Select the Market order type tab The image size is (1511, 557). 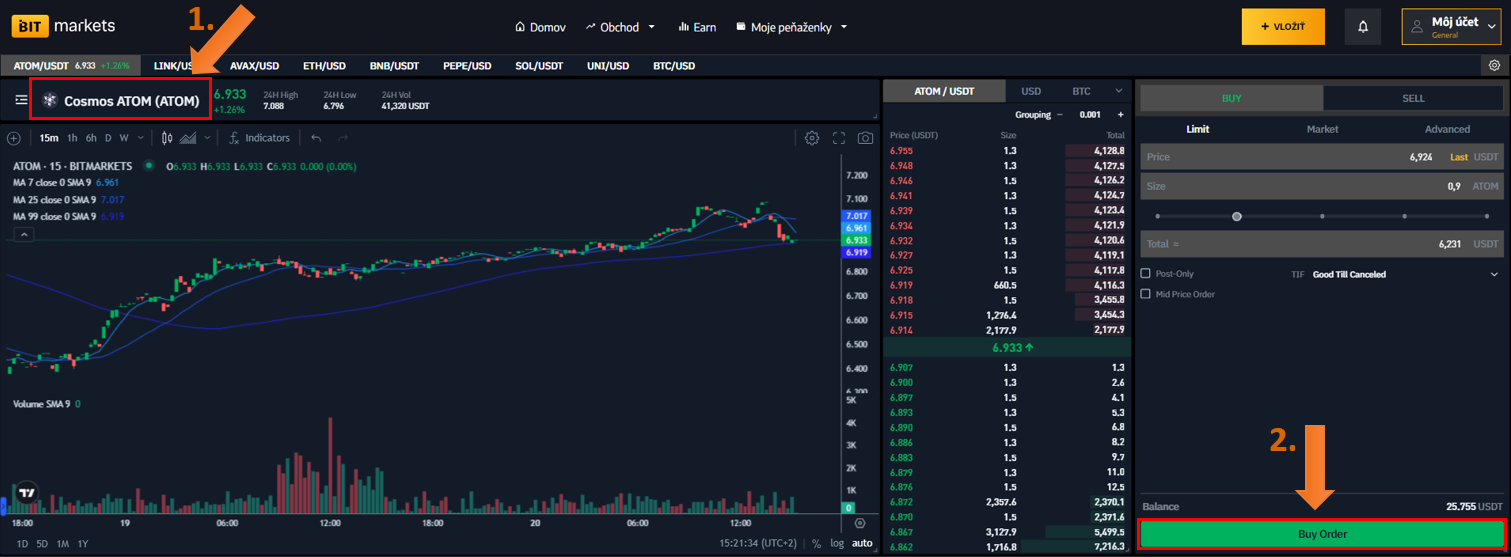1322,129
